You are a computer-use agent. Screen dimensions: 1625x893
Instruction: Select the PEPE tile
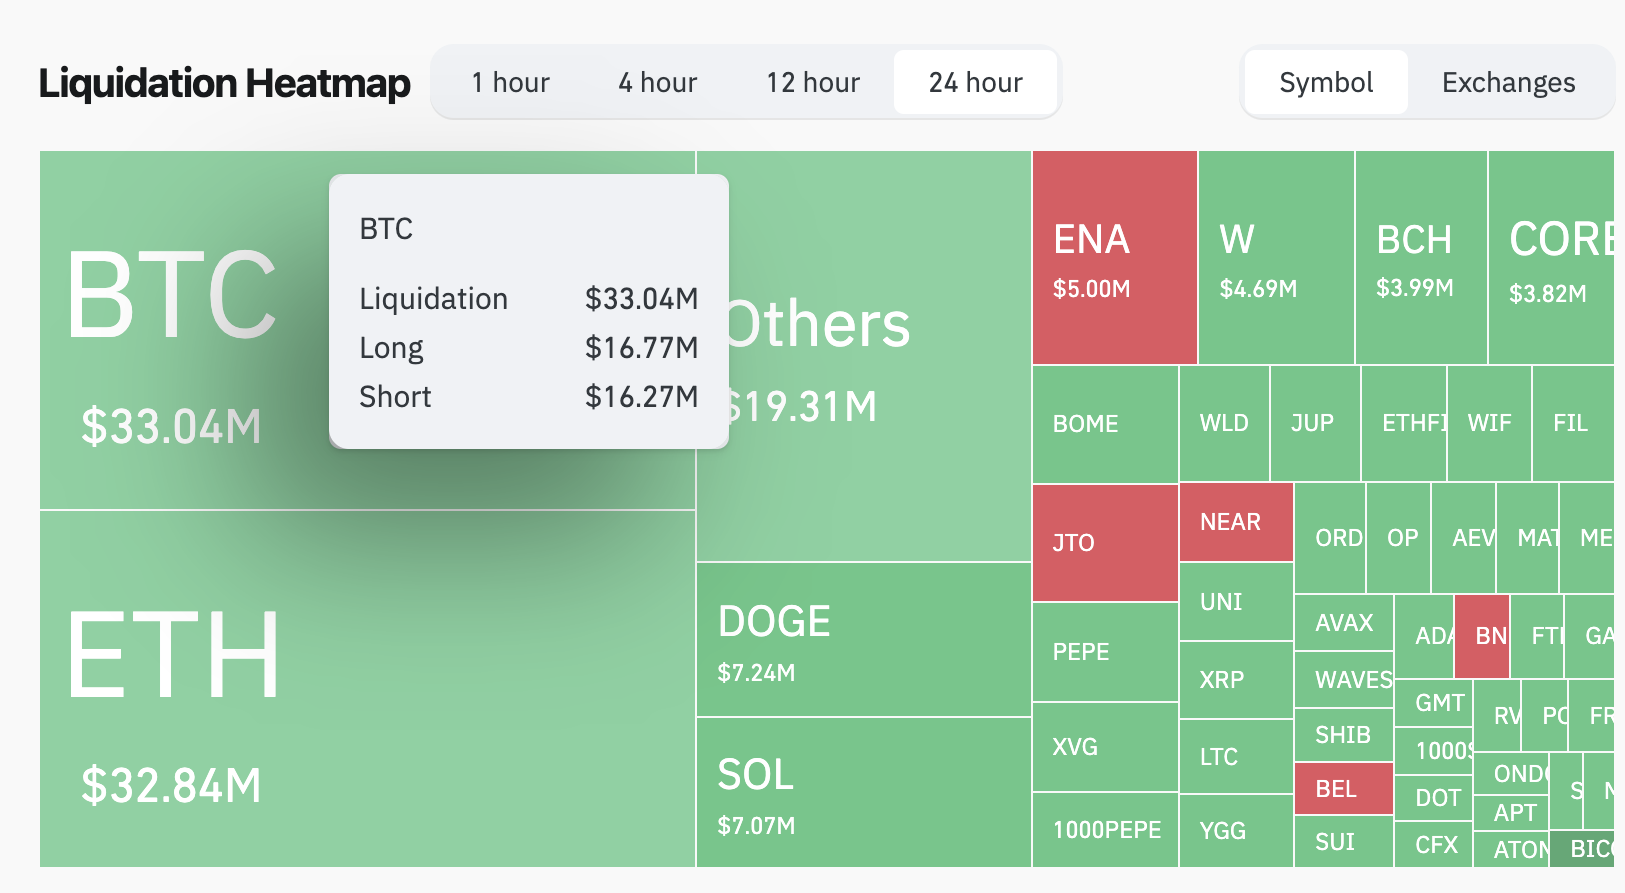pyautogui.click(x=1105, y=652)
